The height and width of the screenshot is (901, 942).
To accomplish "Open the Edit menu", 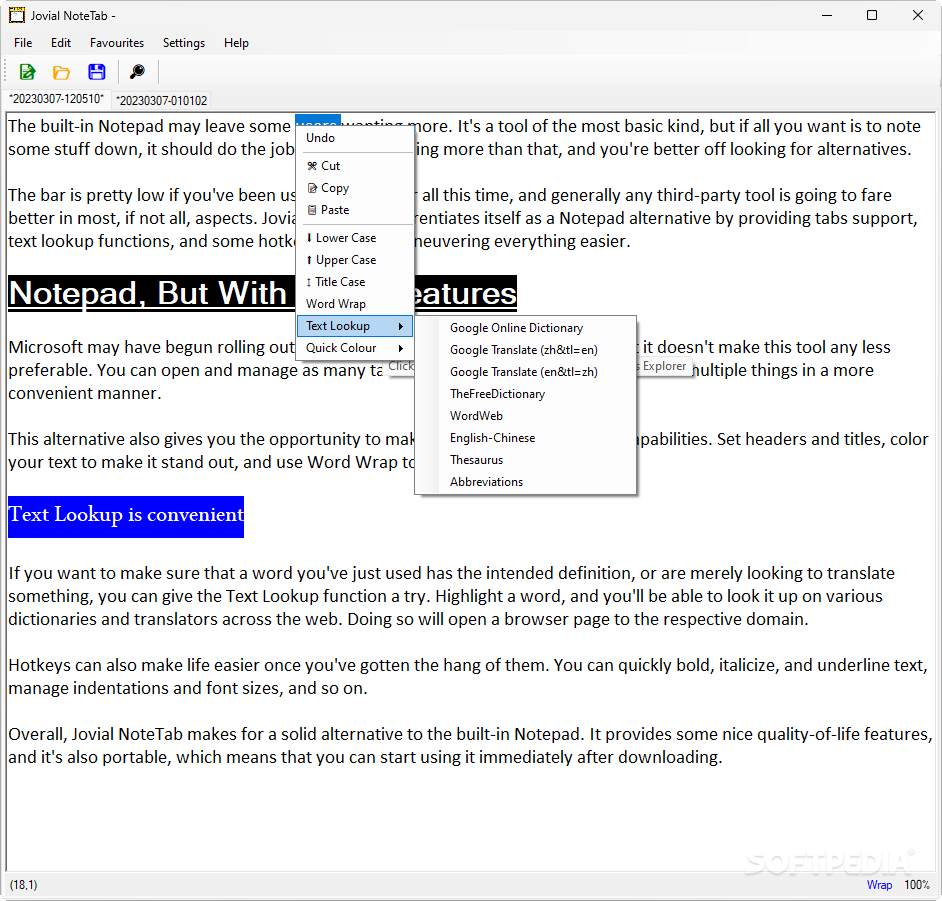I will pyautogui.click(x=61, y=43).
